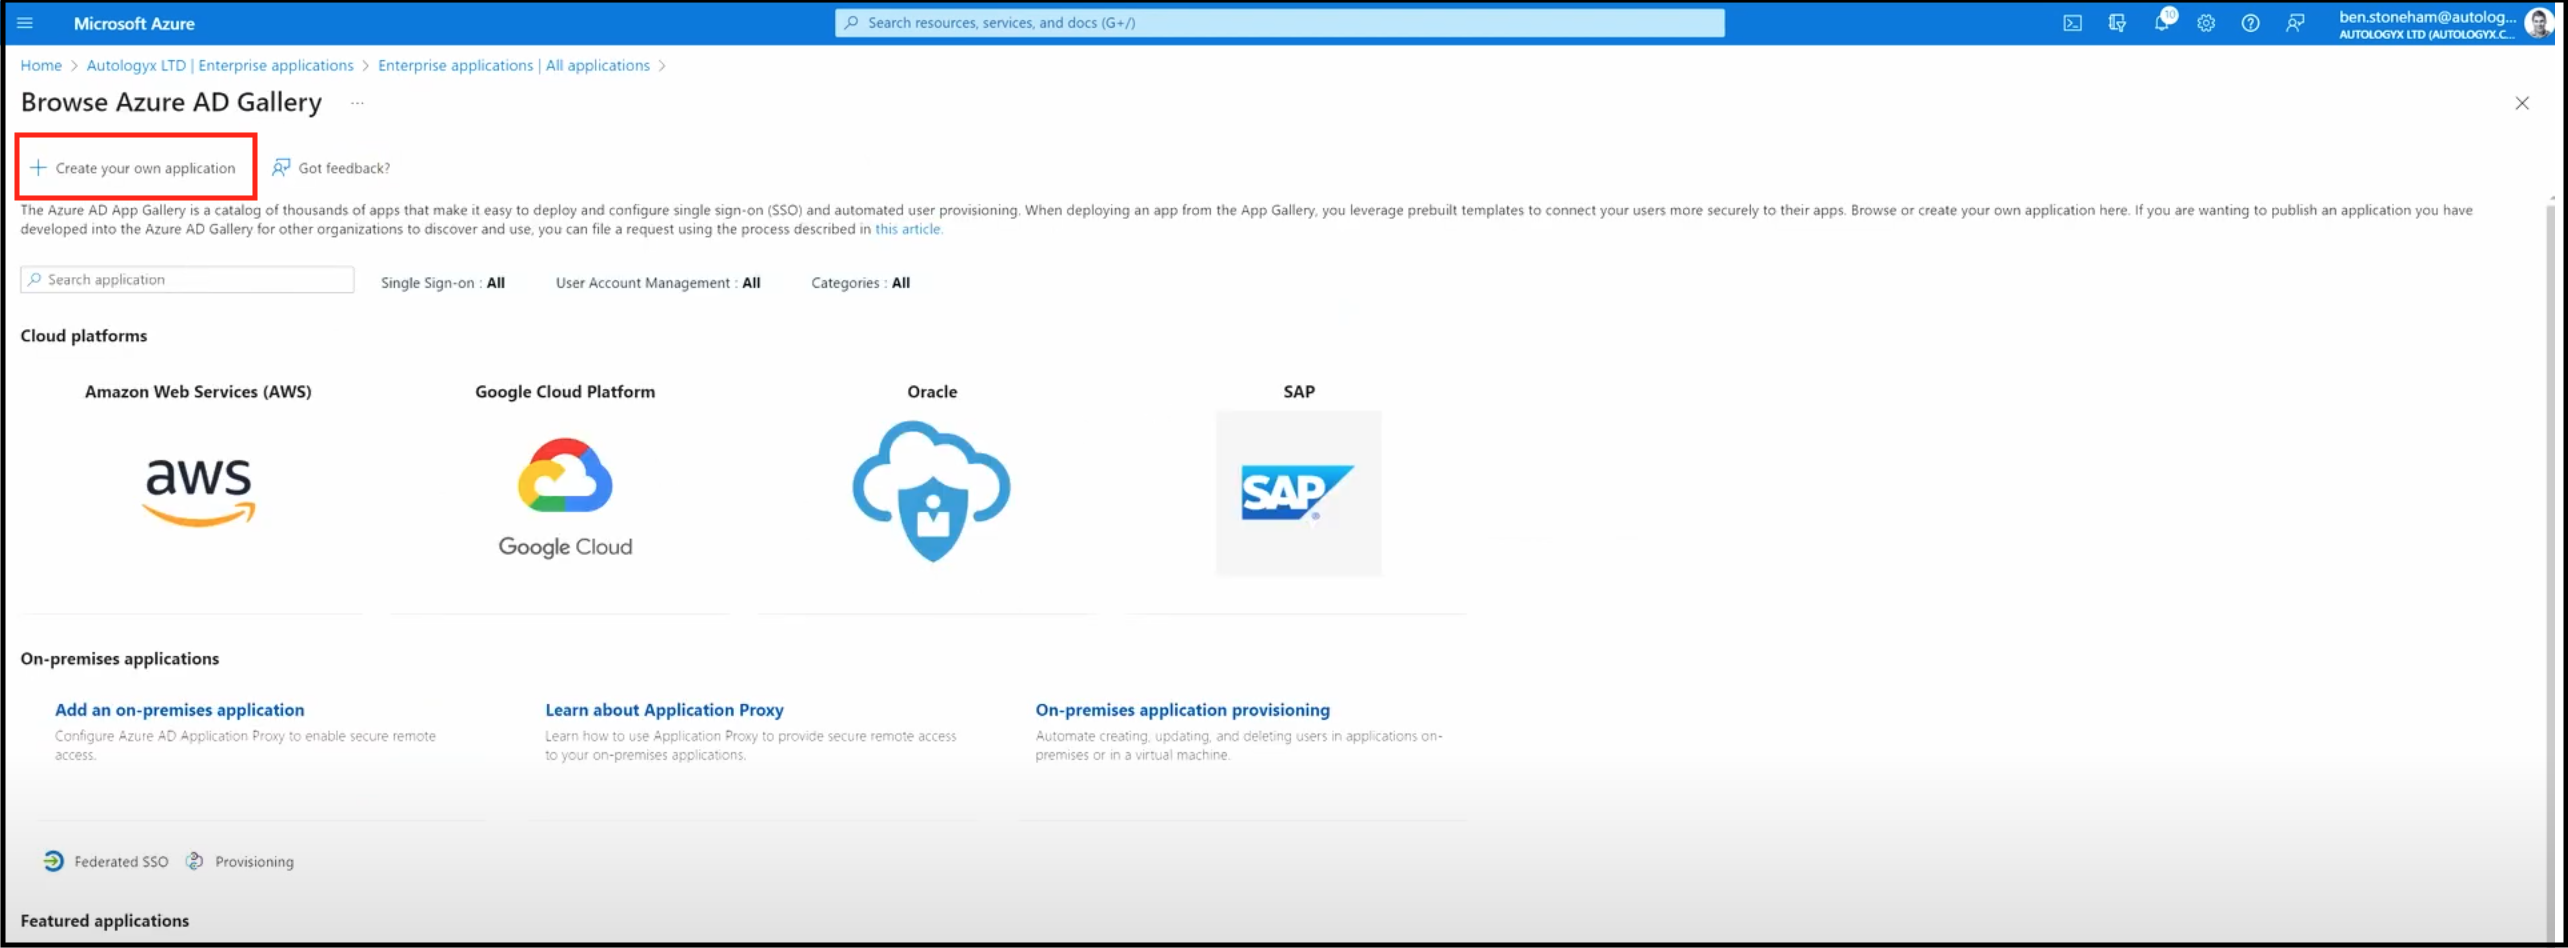Click the Featured applications heading

click(105, 921)
